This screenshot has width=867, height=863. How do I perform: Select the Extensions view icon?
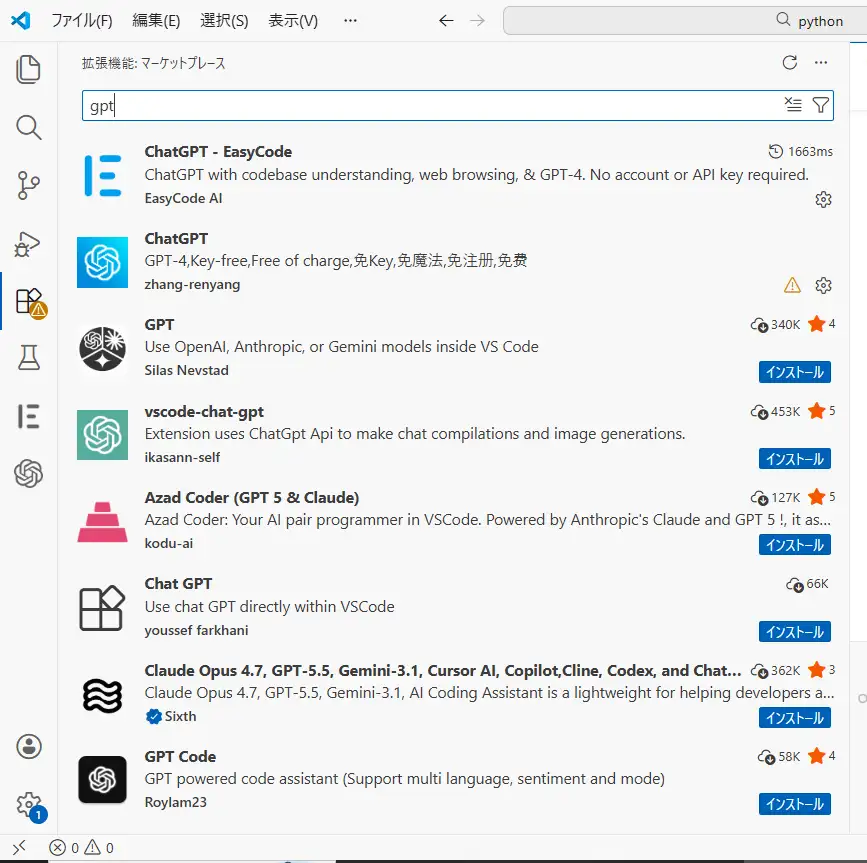30,302
